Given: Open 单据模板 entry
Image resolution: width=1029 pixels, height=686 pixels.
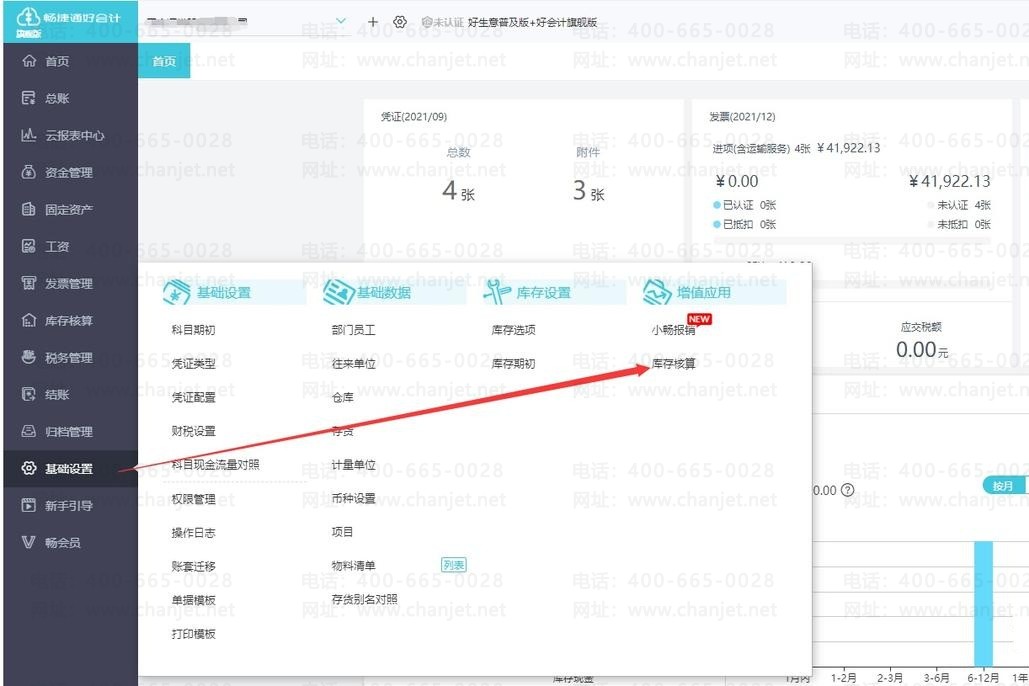Looking at the screenshot, I should coord(194,600).
